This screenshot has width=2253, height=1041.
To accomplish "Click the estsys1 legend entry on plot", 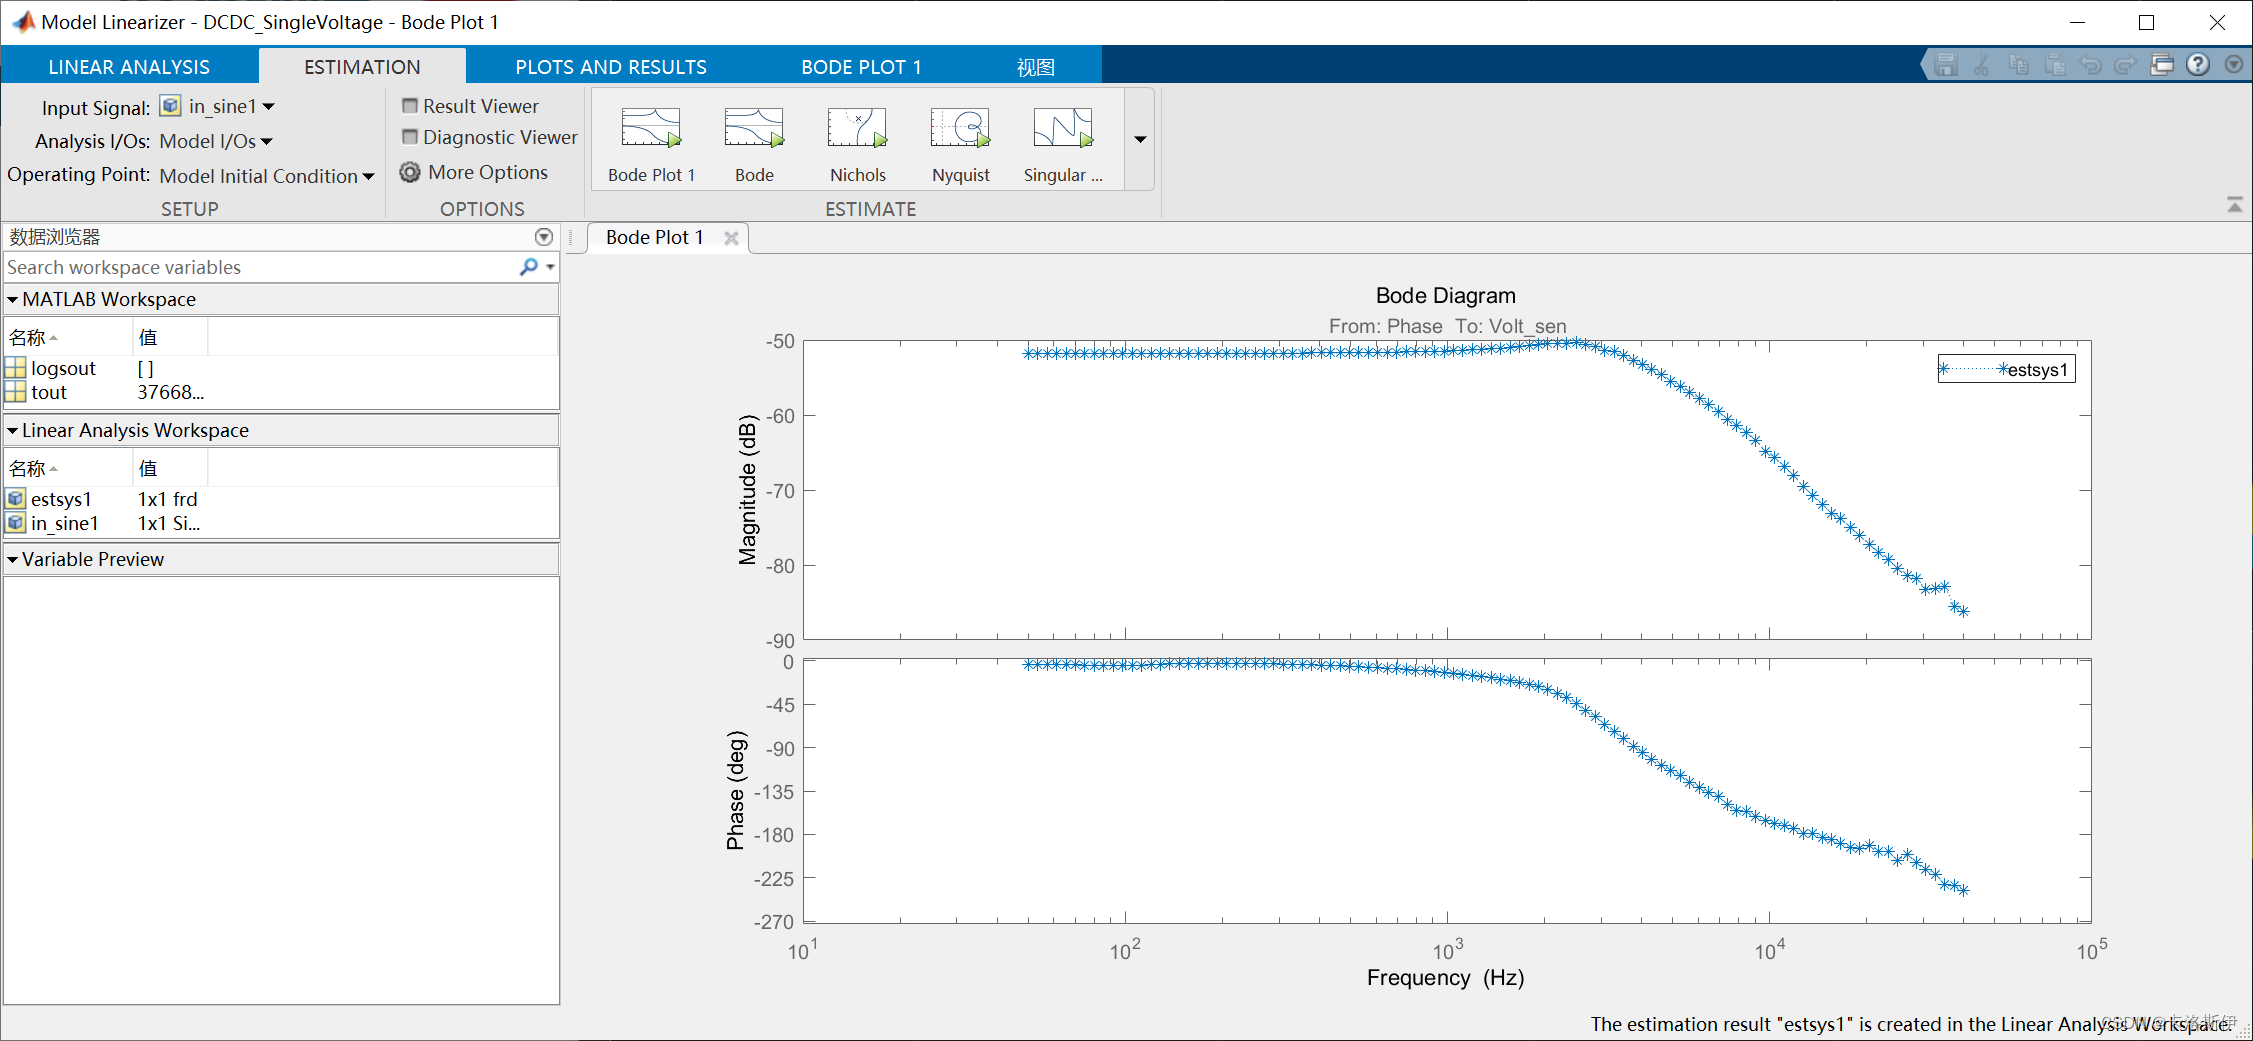I will [2006, 370].
